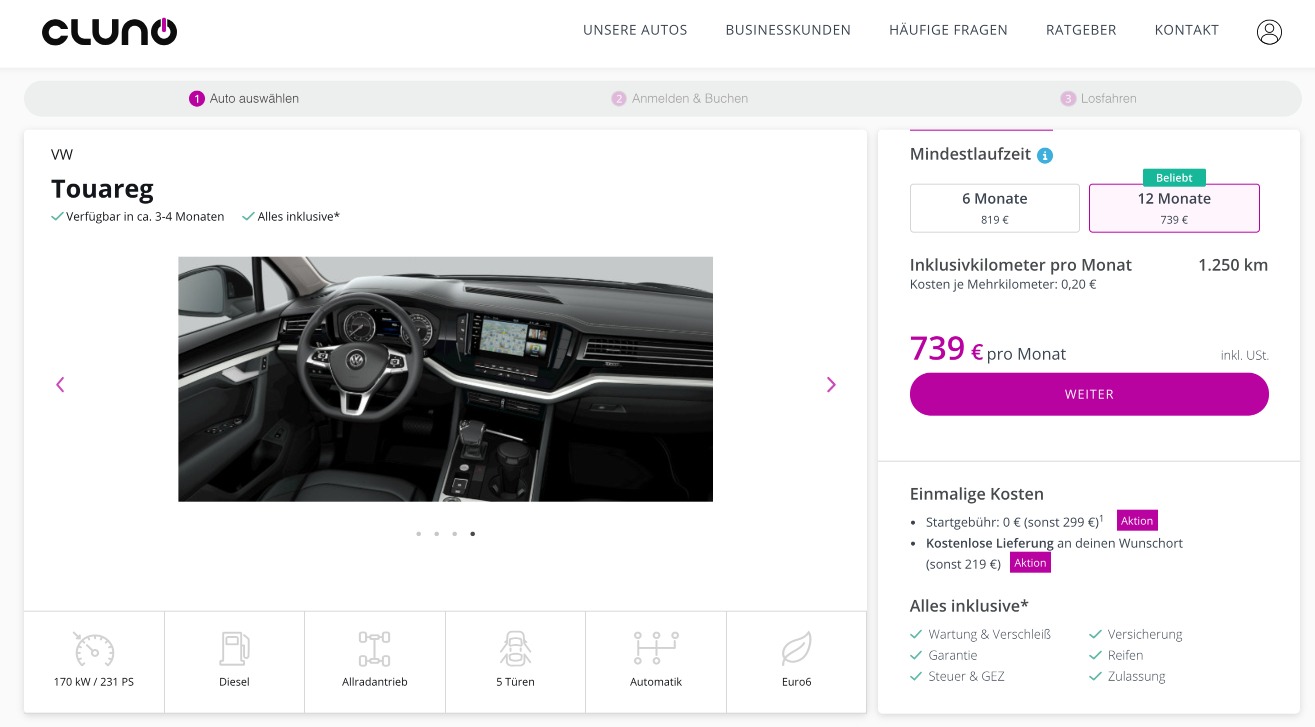Click the Allradantrieb drivetrain icon
Screen dimensions: 1315x727
pyautogui.click(x=375, y=649)
